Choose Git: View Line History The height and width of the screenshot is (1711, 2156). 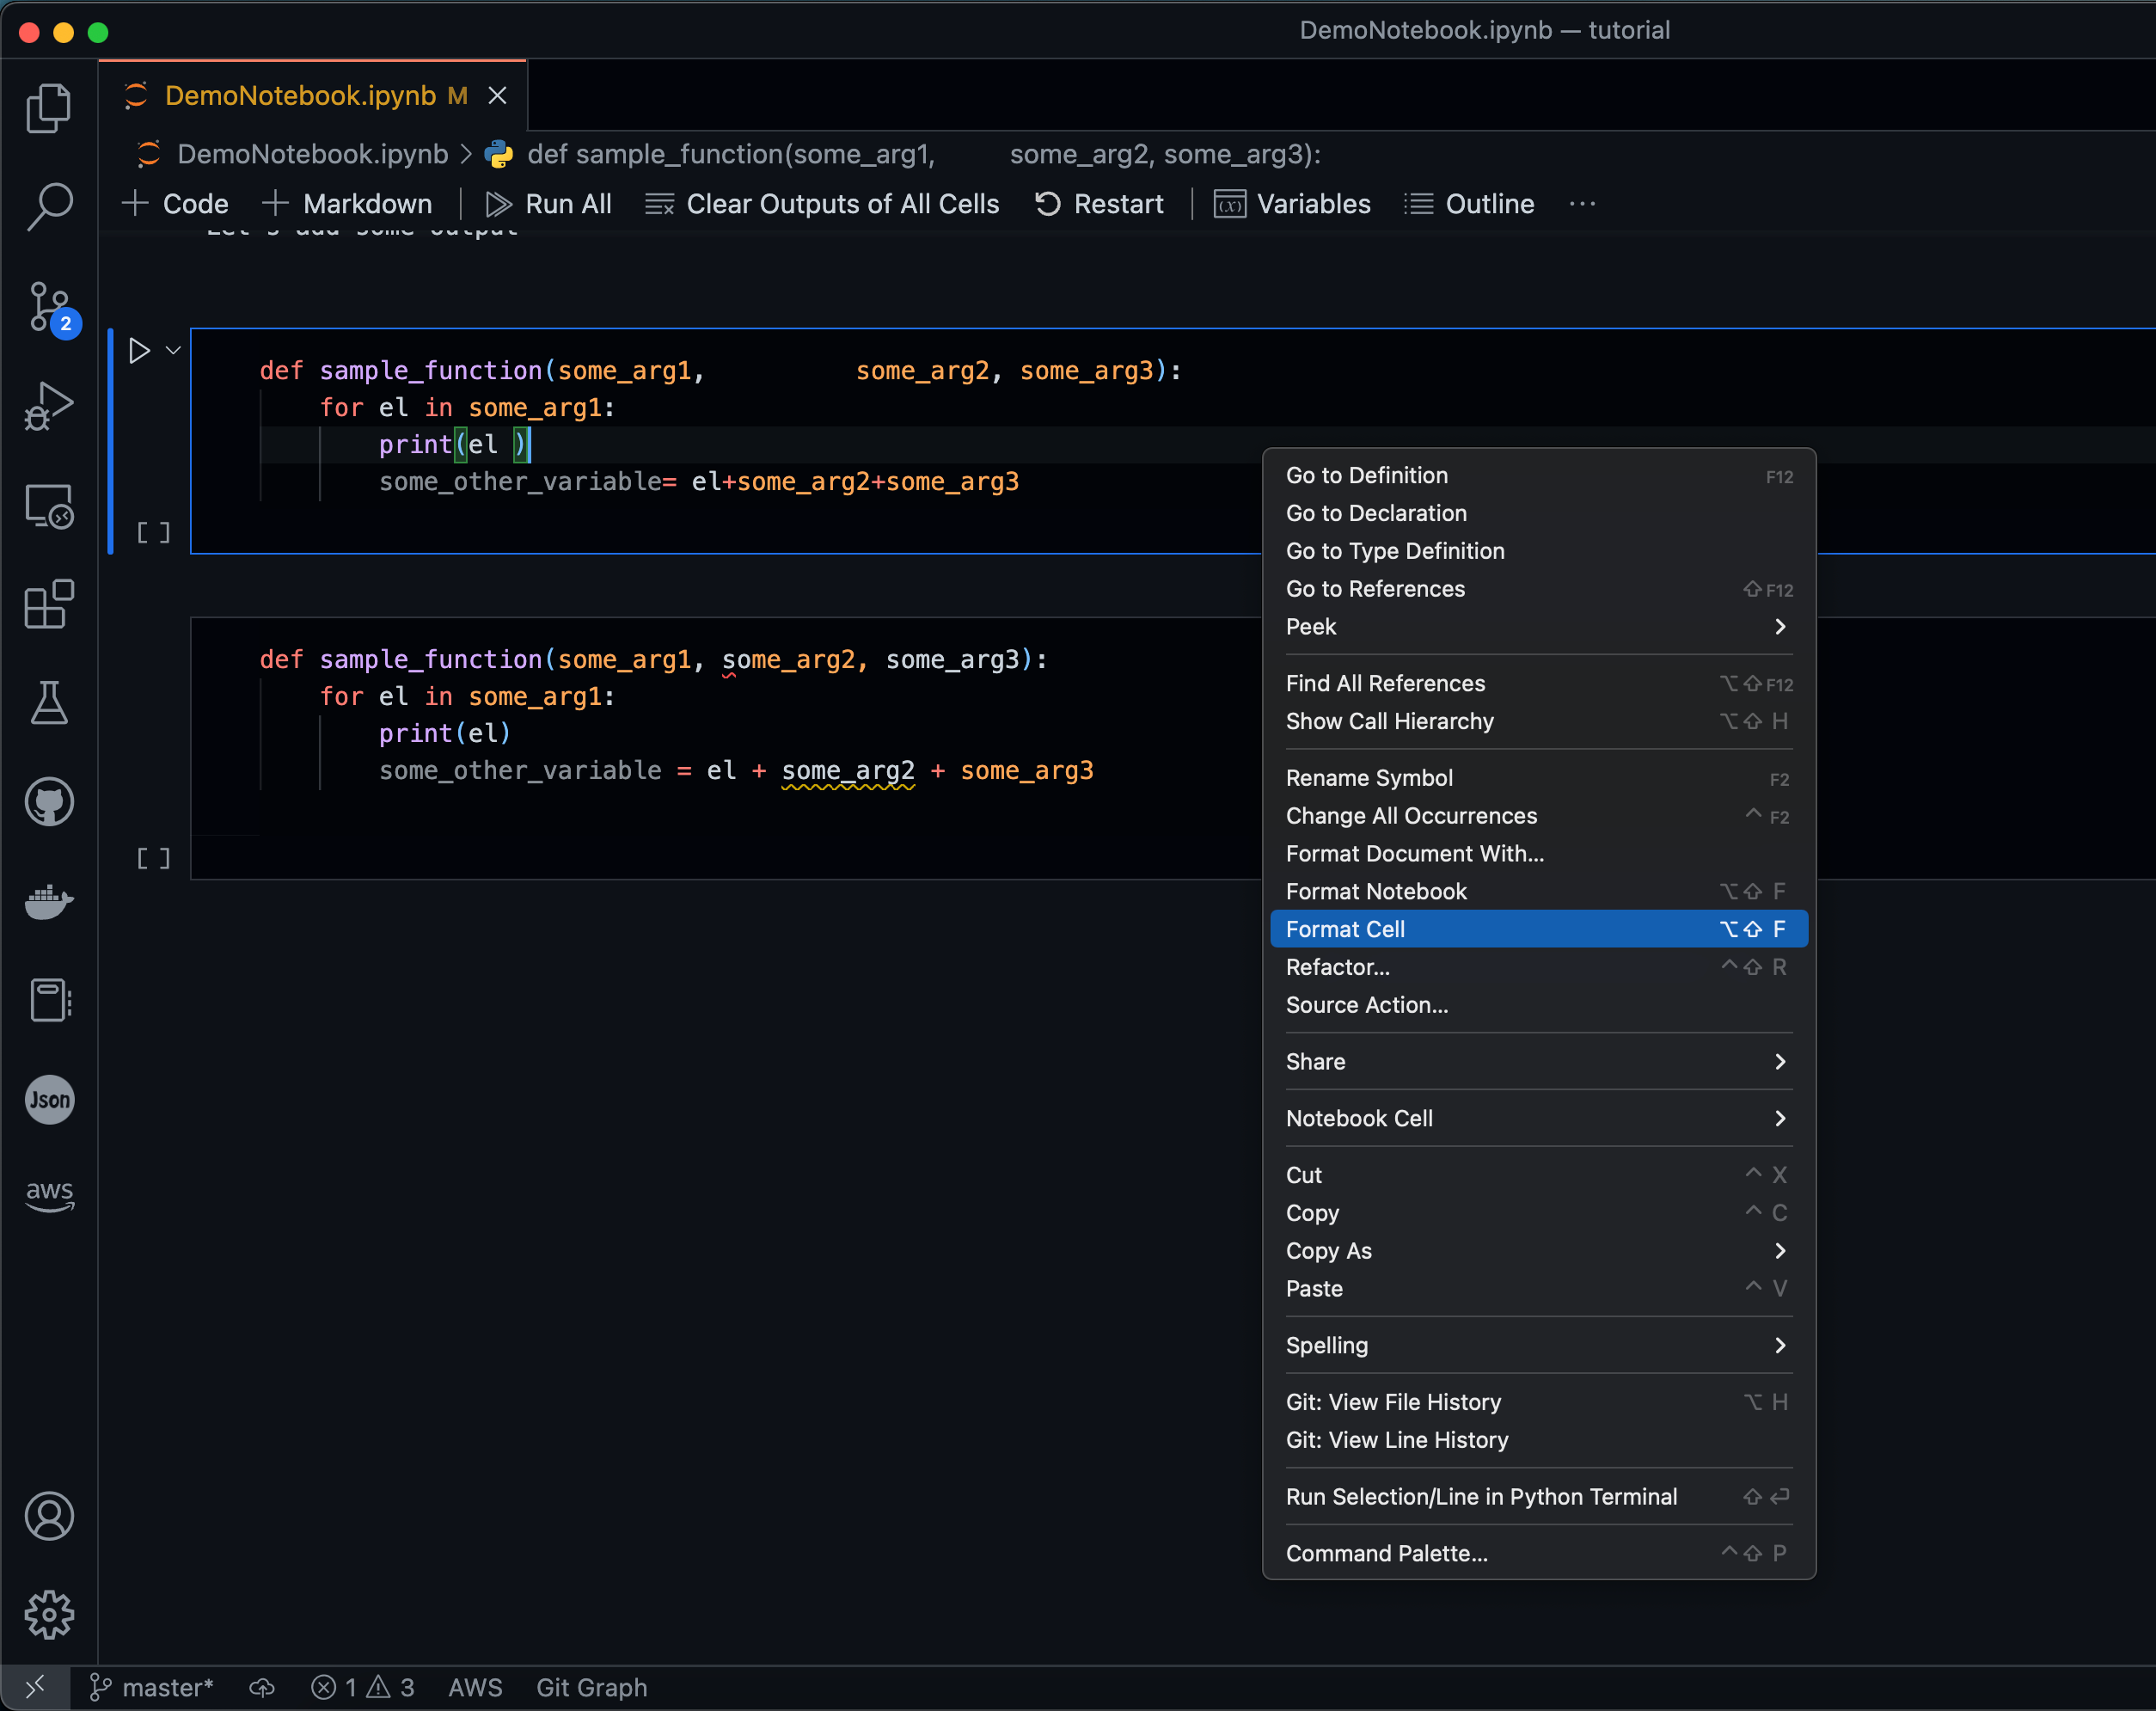click(1539, 1440)
